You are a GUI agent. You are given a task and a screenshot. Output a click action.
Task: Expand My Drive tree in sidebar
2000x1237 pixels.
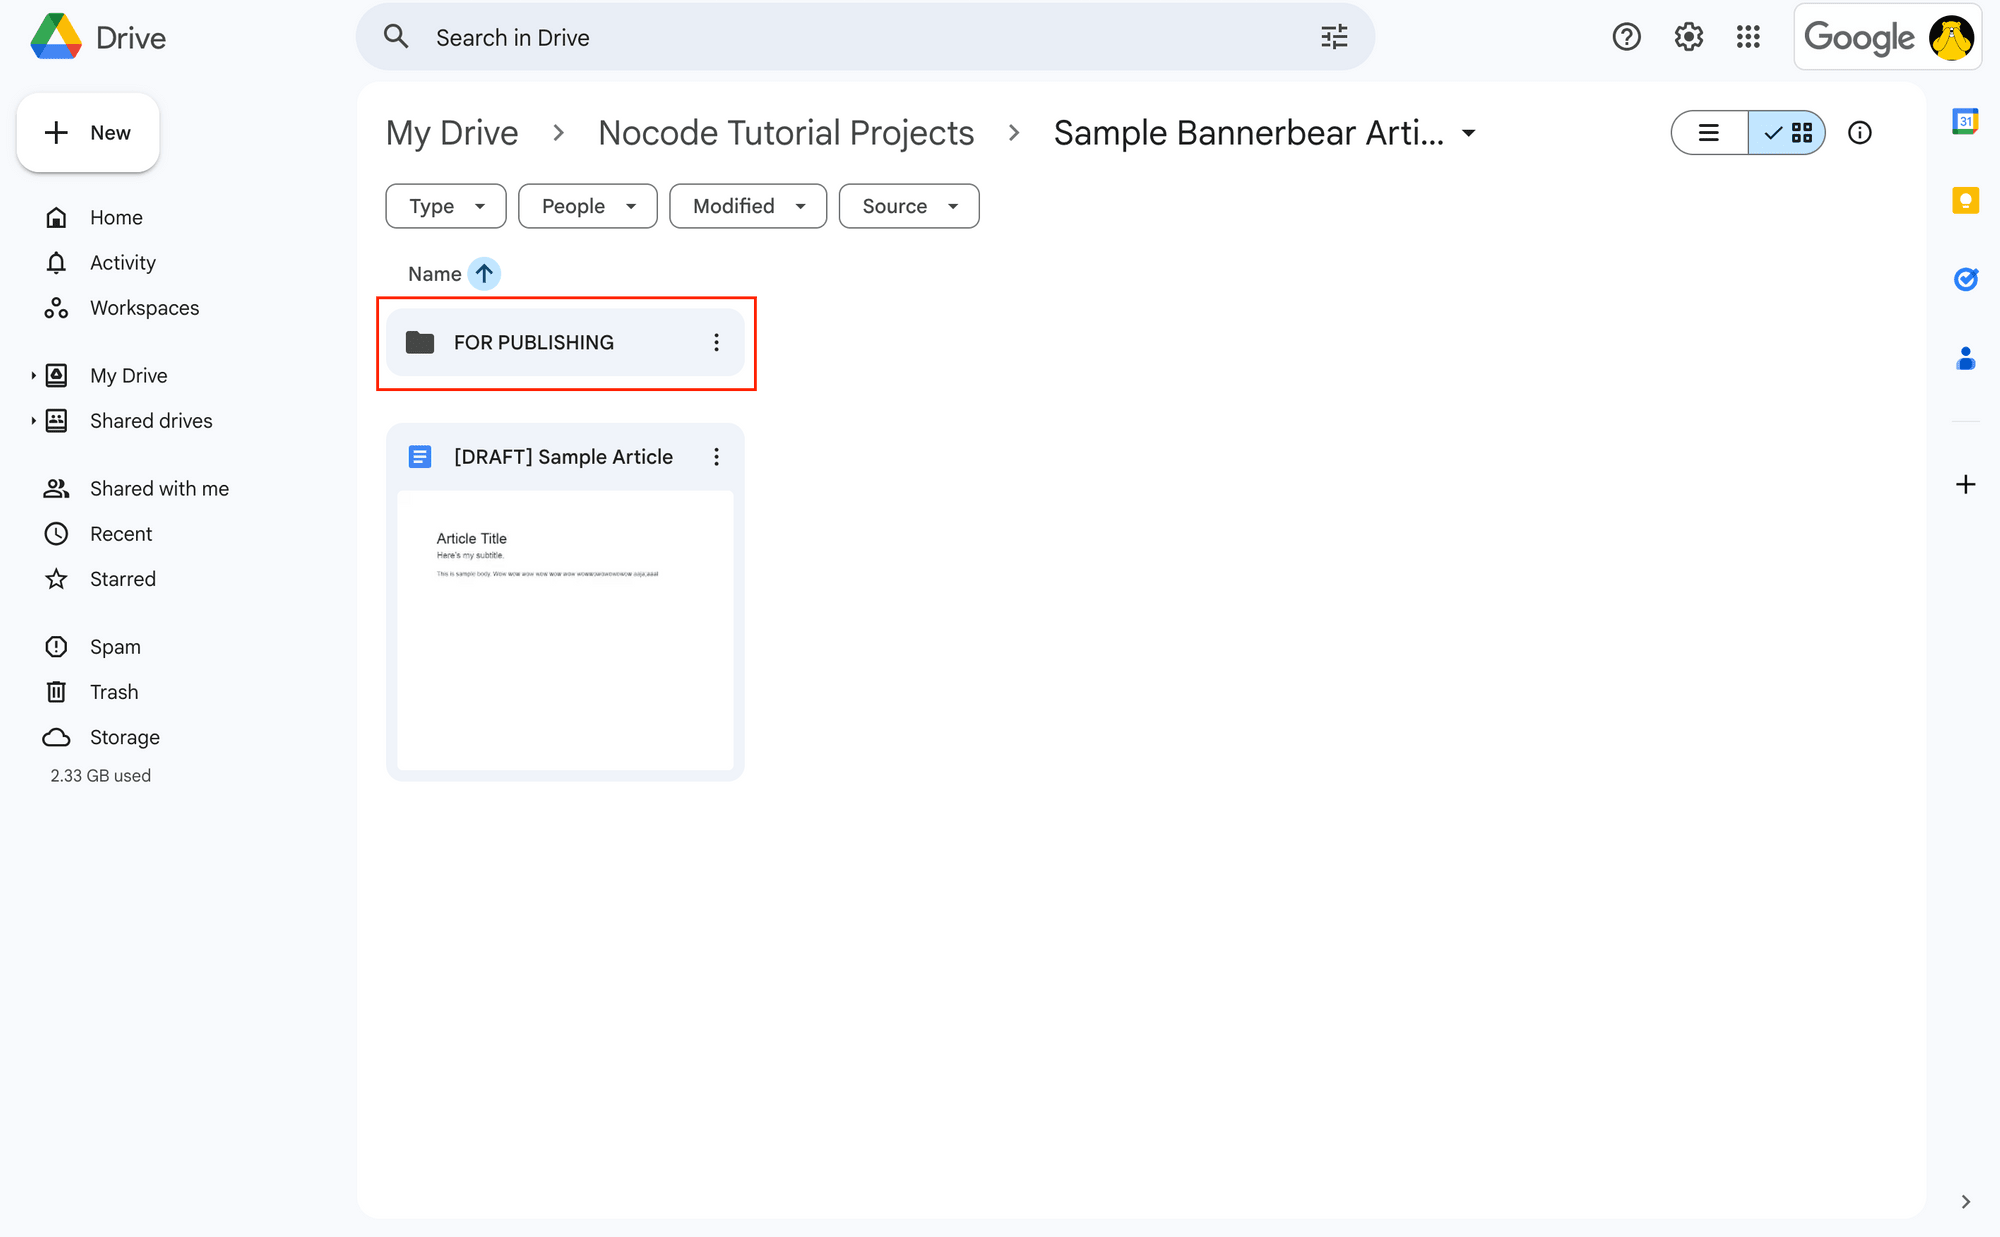tap(33, 376)
